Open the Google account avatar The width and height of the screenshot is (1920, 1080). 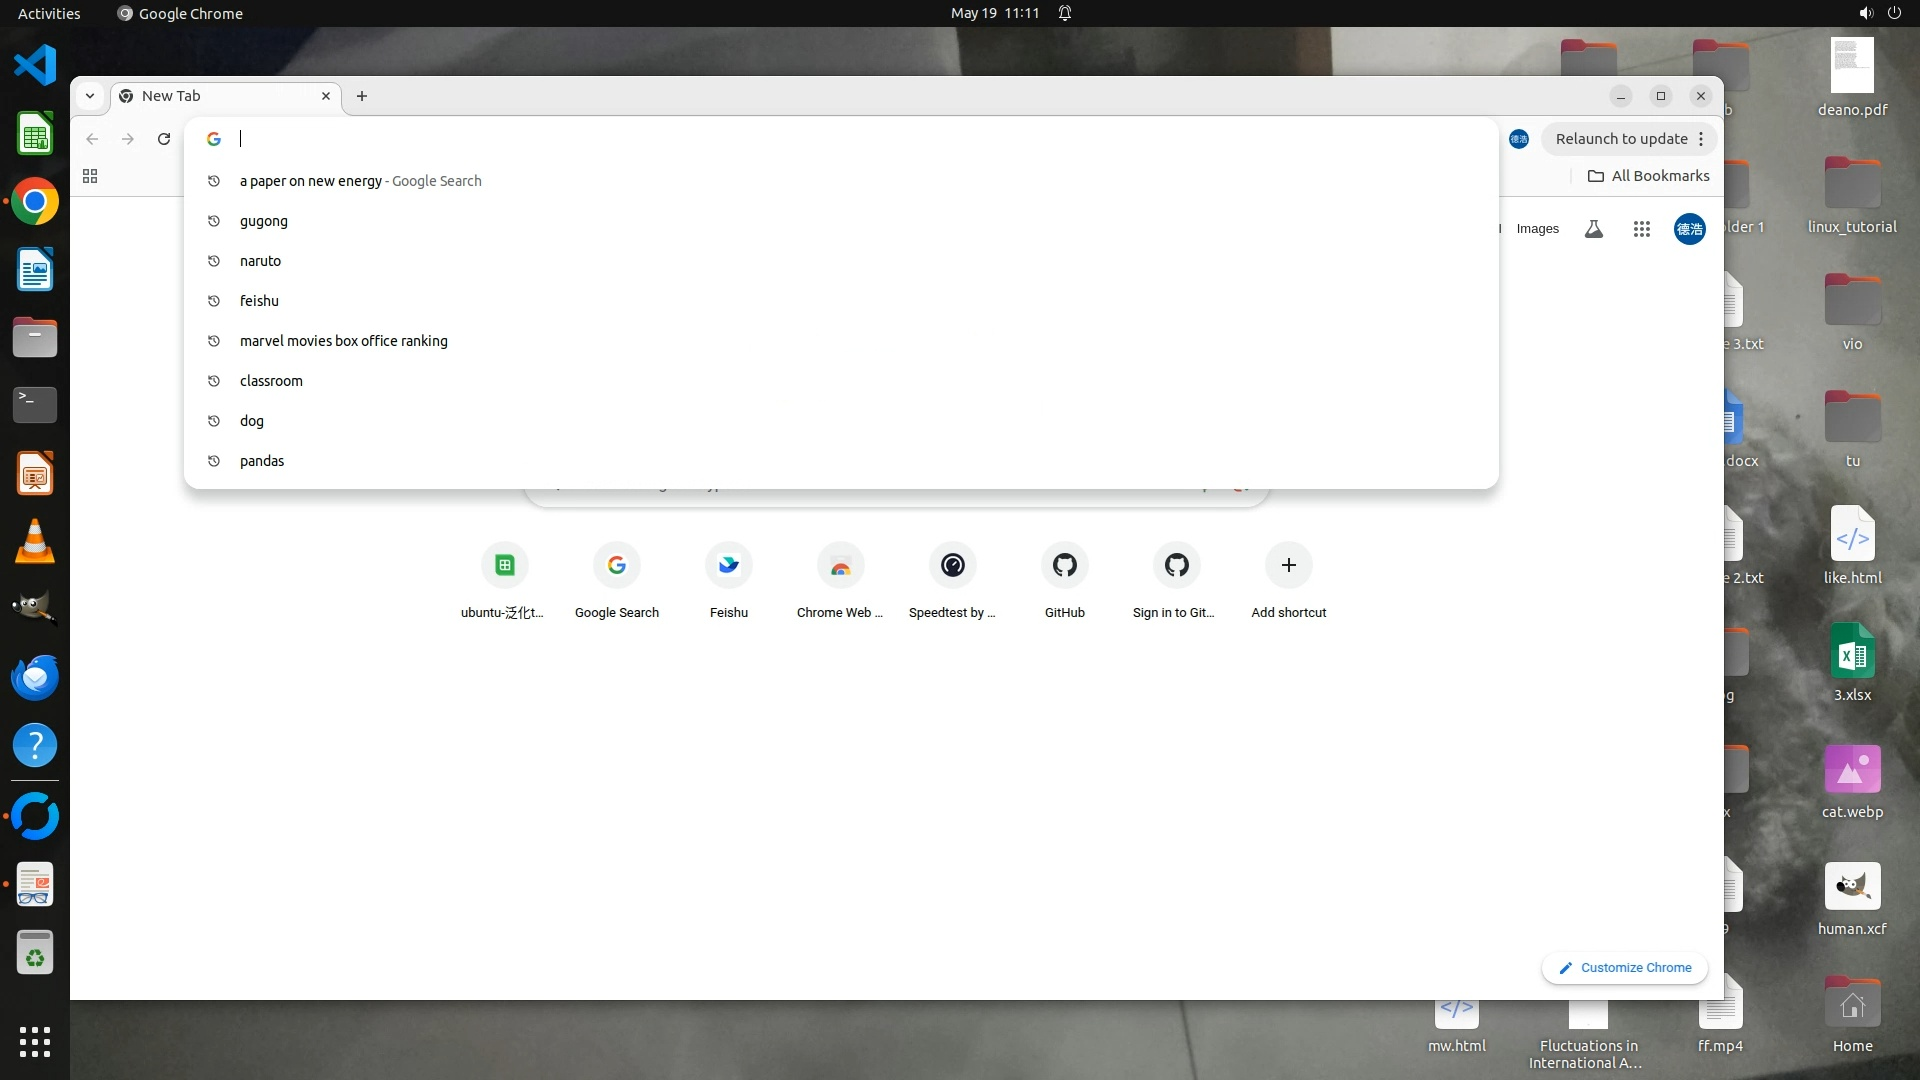pos(1689,229)
